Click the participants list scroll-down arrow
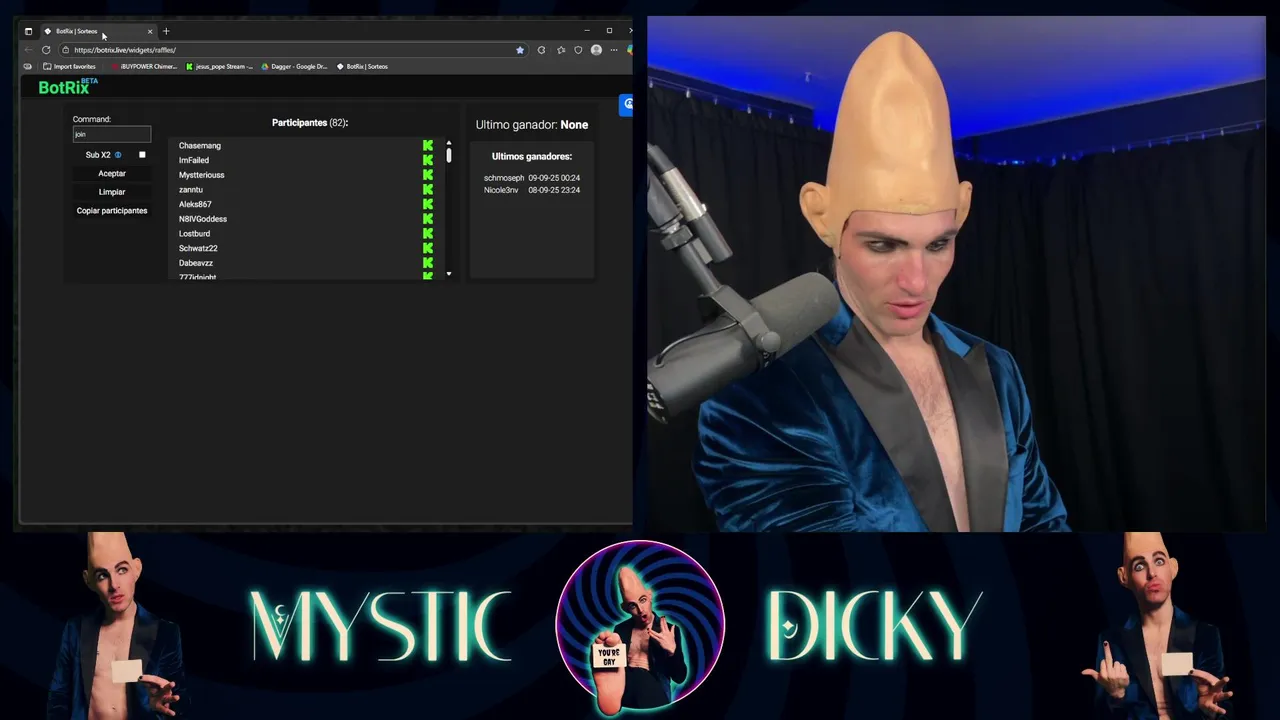 449,274
